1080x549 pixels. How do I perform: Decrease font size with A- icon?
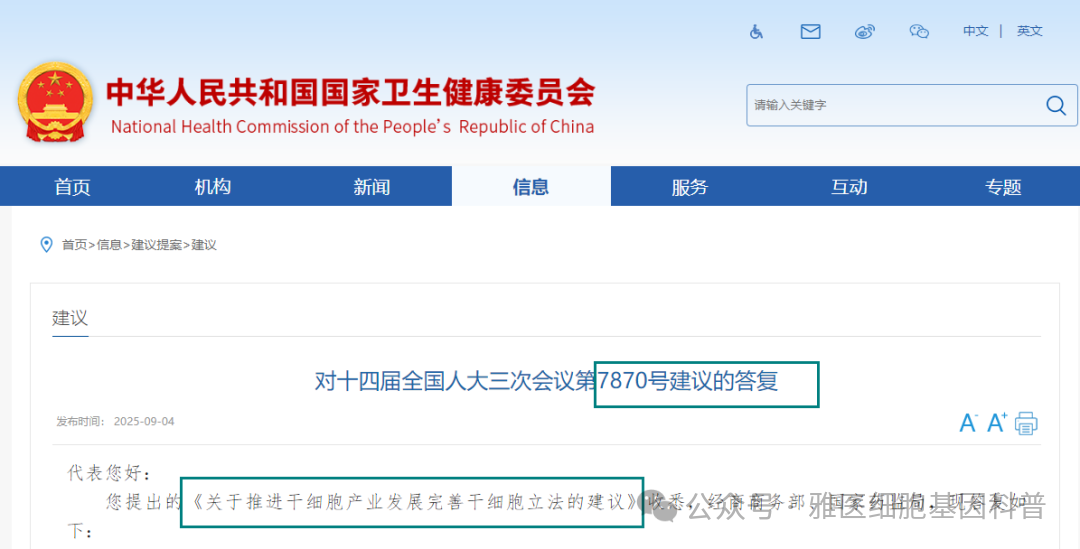tap(967, 423)
